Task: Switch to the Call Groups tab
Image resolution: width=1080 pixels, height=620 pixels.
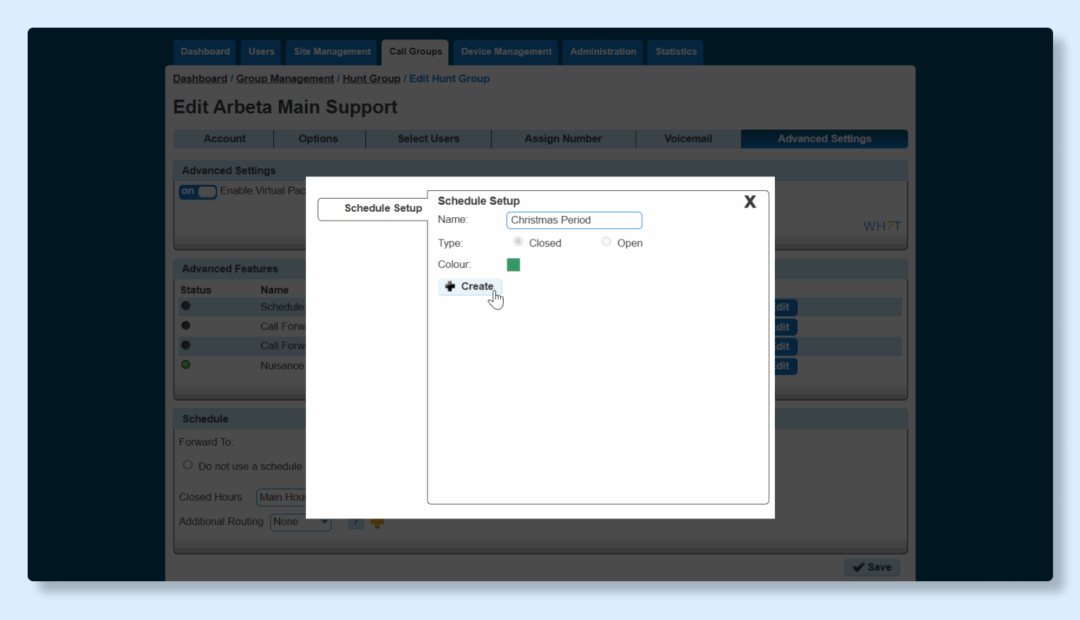Action: (x=415, y=52)
